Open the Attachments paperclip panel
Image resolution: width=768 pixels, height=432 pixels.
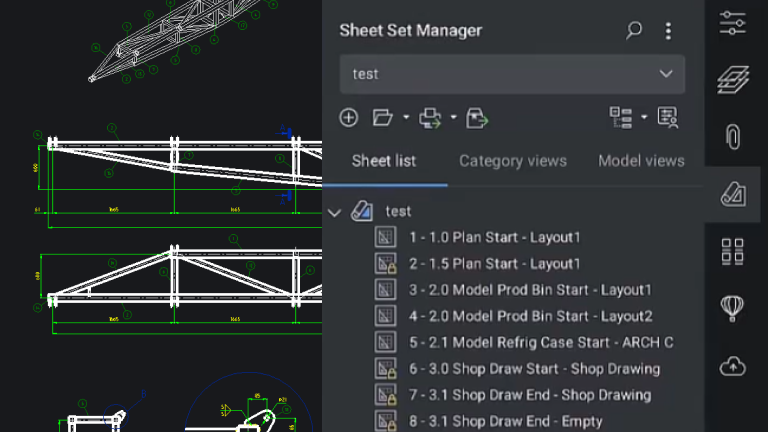733,137
